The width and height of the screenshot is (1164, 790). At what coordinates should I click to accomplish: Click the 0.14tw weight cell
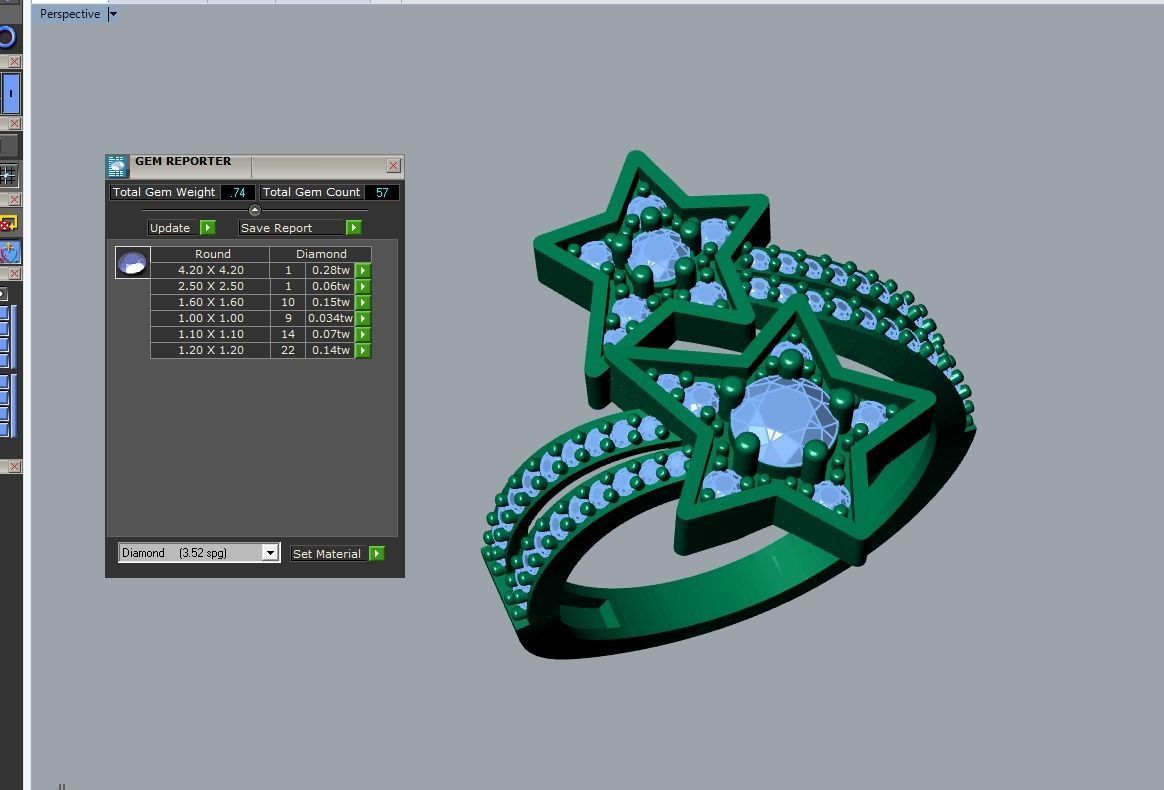[330, 350]
